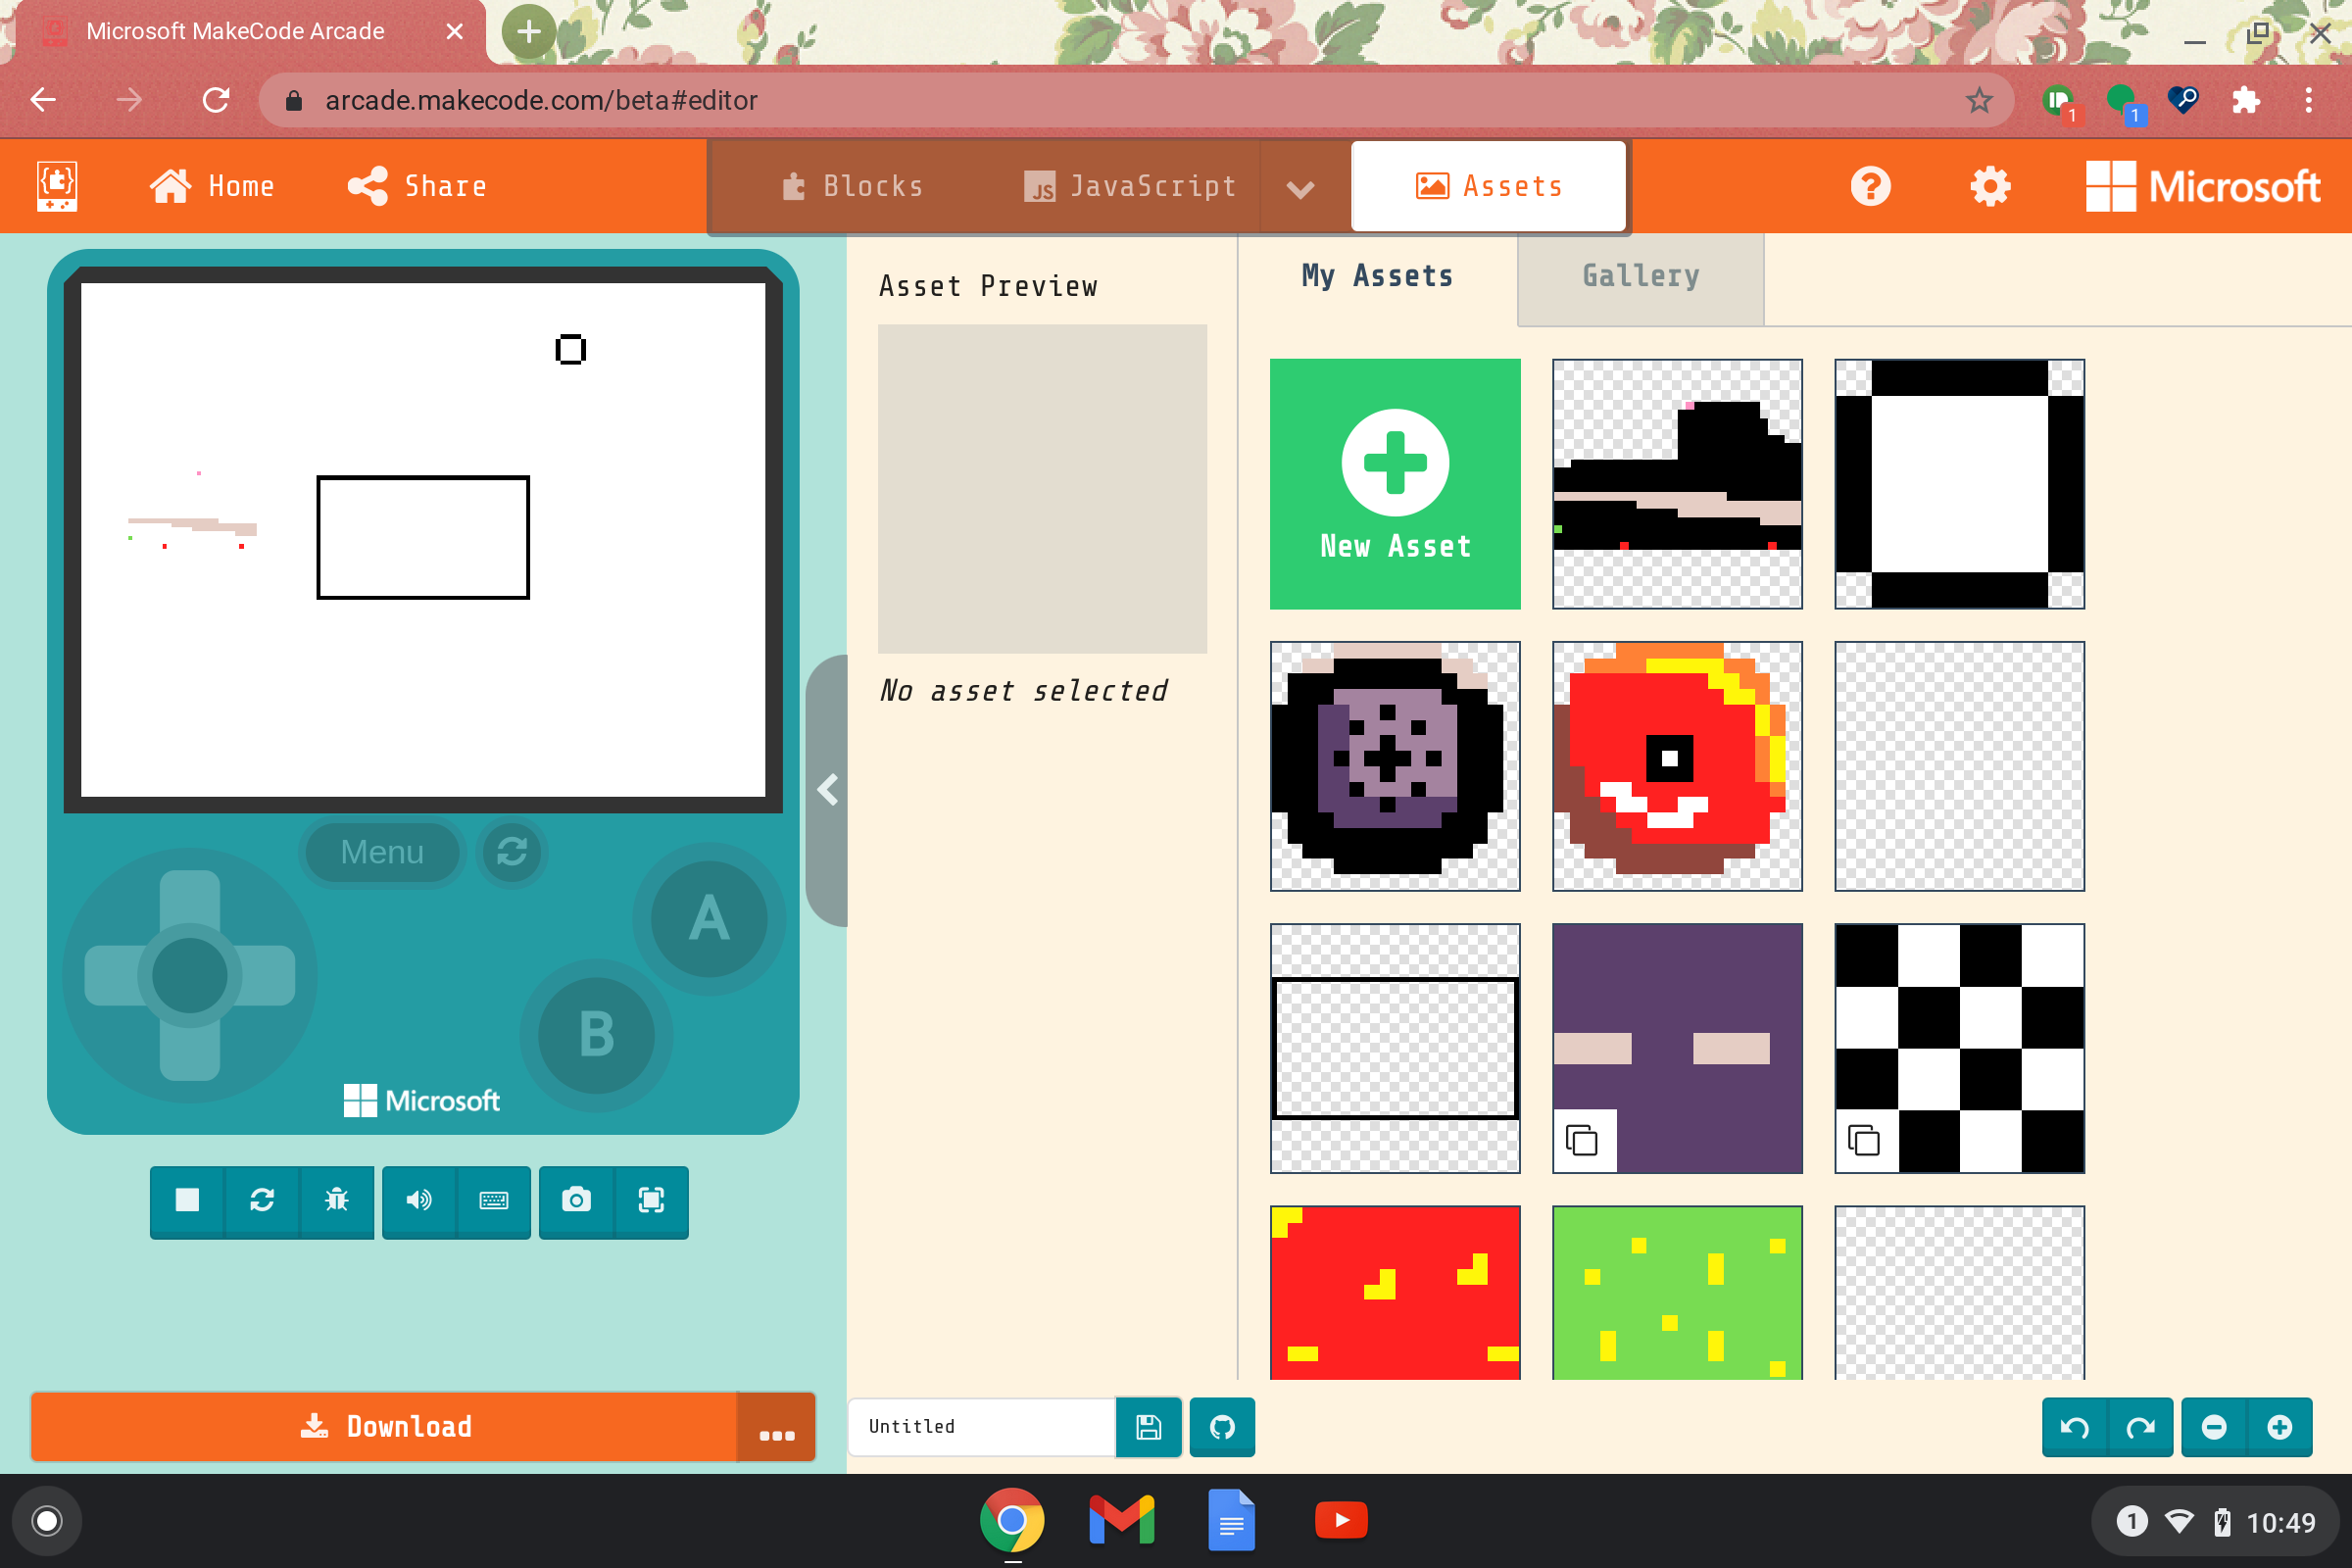Screen dimensions: 2352x1568
Task: Open the Help menu question mark
Action: (1870, 187)
